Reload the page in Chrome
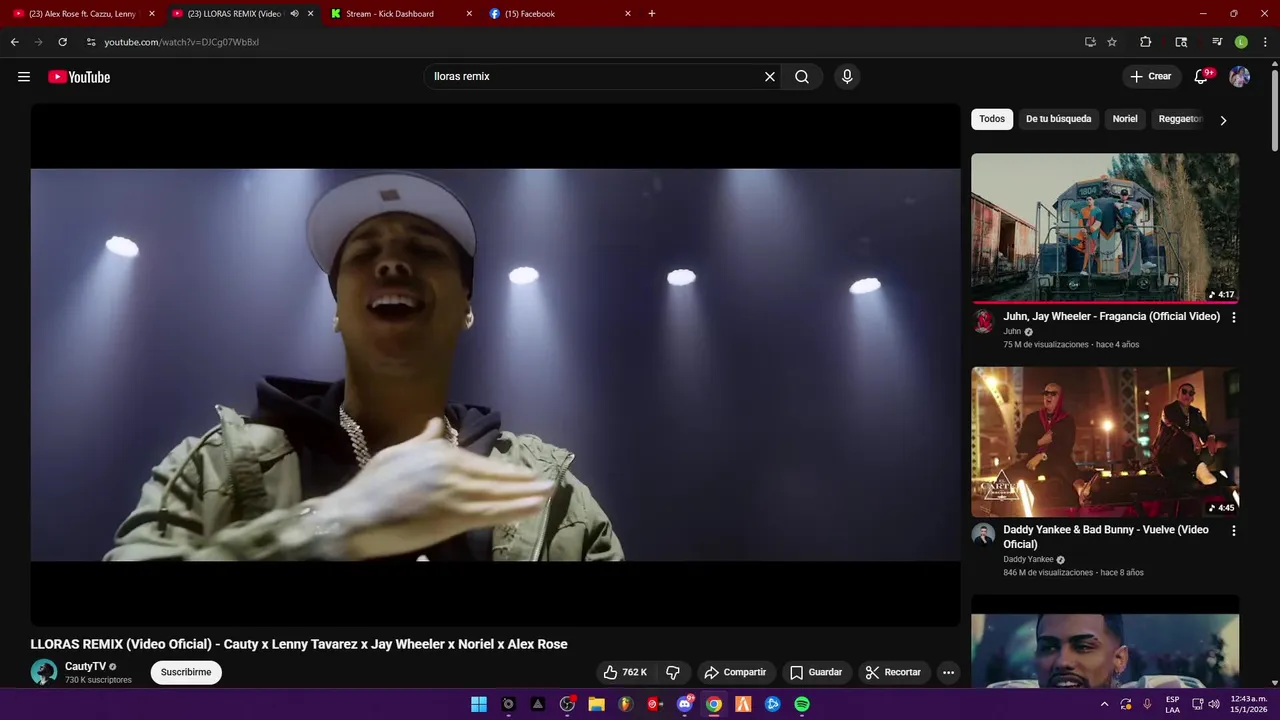 (x=62, y=42)
